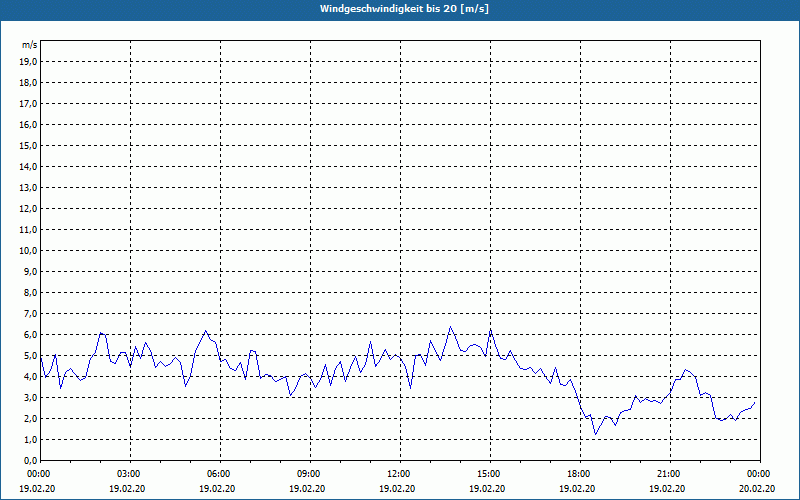
Task: Select the 9,0 y-axis label
Action: (x=30, y=271)
